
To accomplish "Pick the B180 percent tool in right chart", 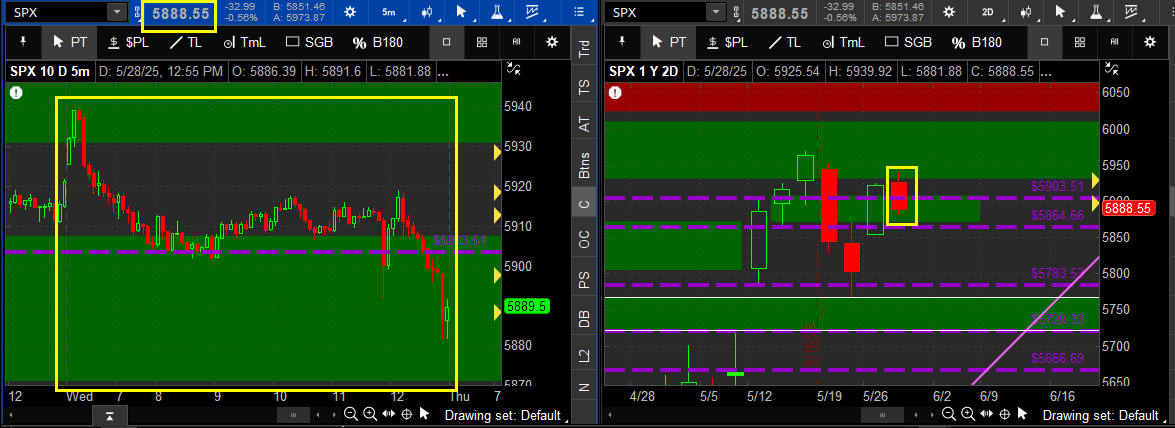I will [976, 42].
